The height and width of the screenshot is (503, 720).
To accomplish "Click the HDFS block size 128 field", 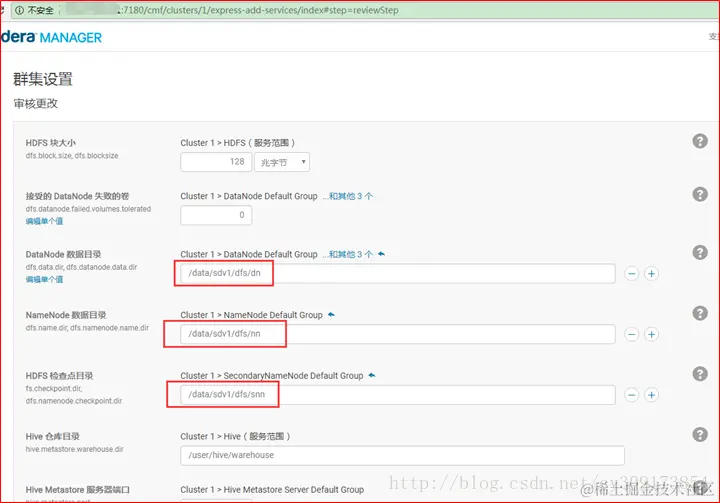I will (x=216, y=162).
